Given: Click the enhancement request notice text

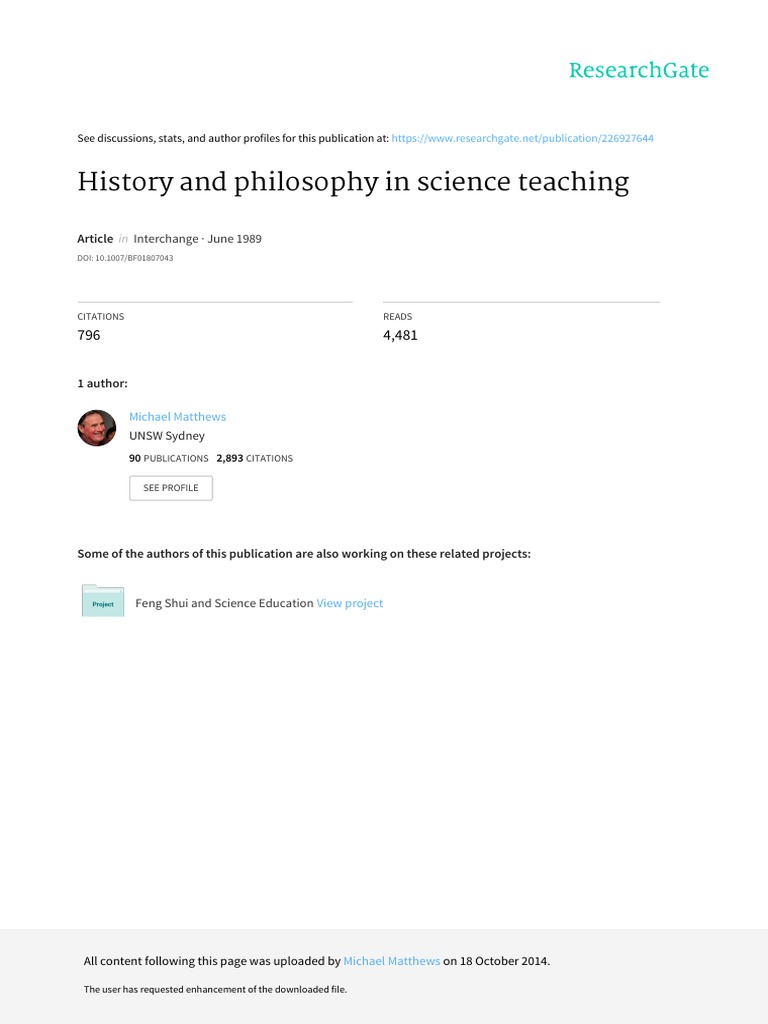Looking at the screenshot, I should 215,989.
